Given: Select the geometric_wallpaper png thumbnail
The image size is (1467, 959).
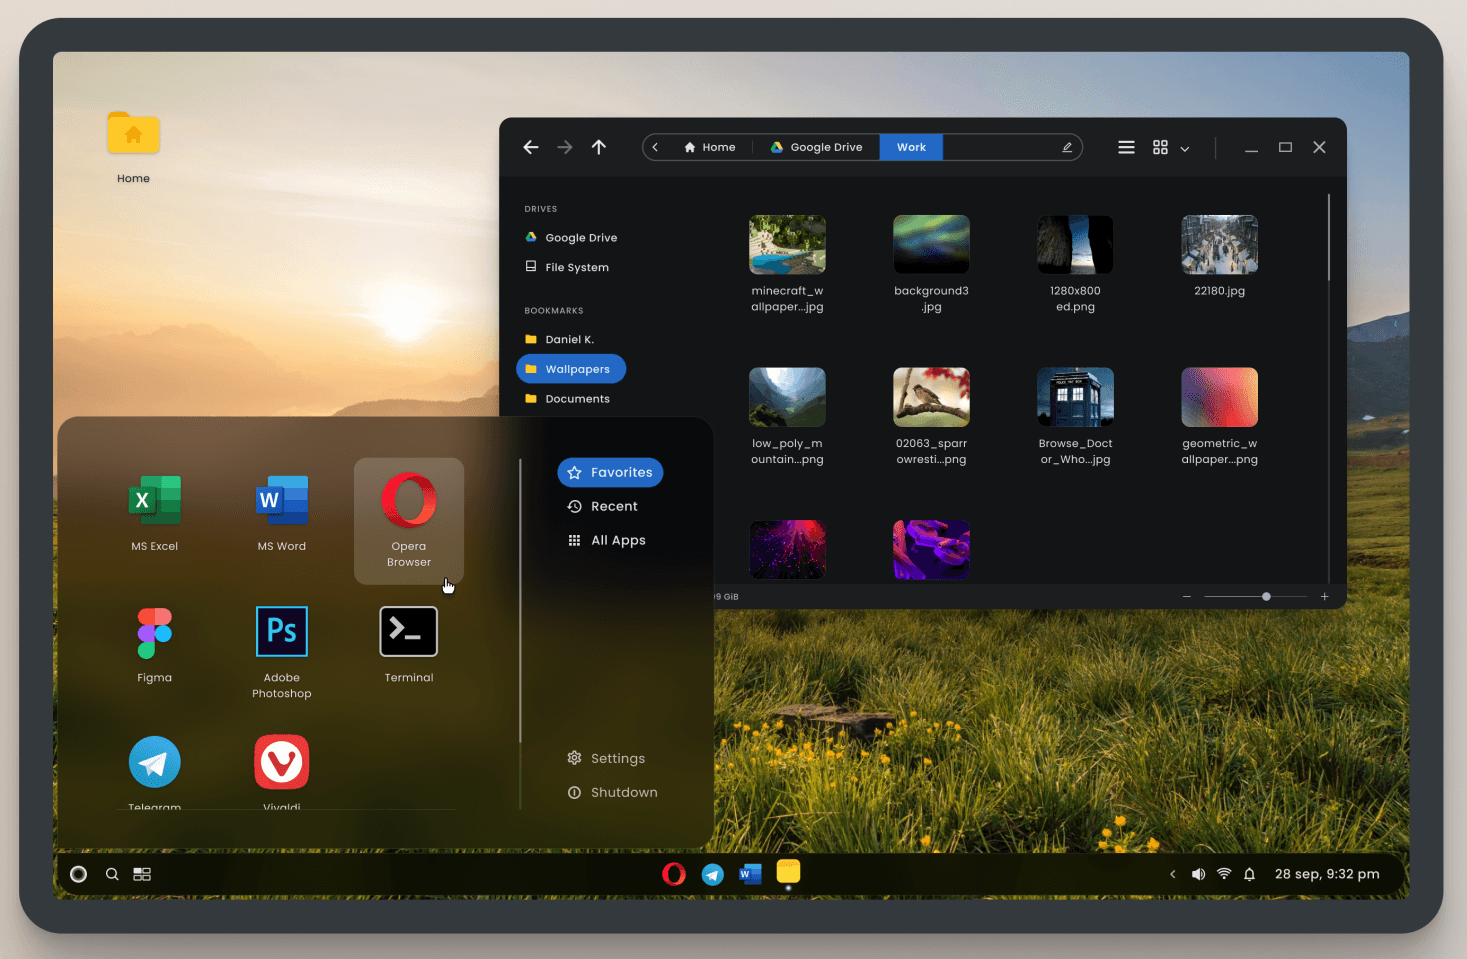Looking at the screenshot, I should [1219, 397].
